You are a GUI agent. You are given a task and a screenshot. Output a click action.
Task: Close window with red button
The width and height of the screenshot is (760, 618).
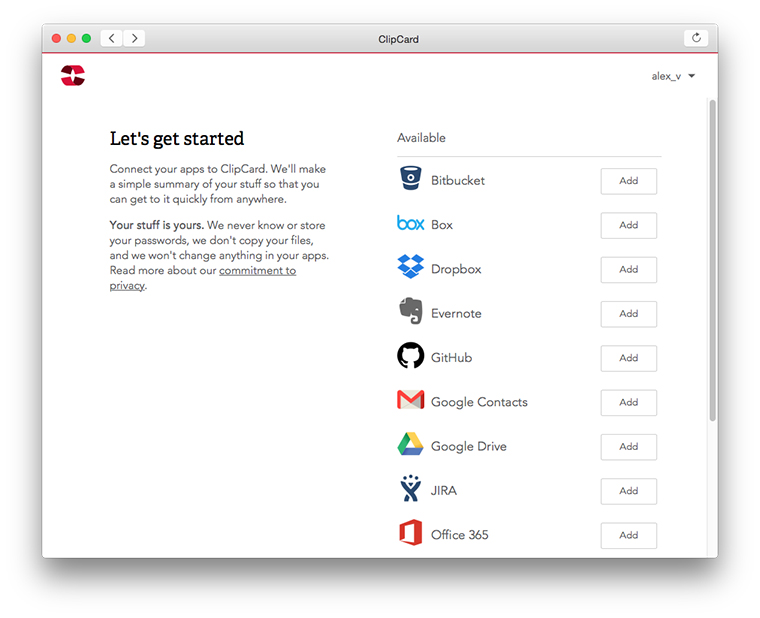point(56,38)
